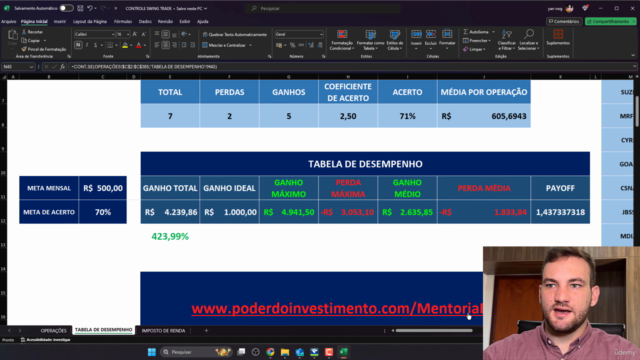The image size is (640, 360).
Task: Switch to the Dados ribbon tab
Action: point(145,21)
